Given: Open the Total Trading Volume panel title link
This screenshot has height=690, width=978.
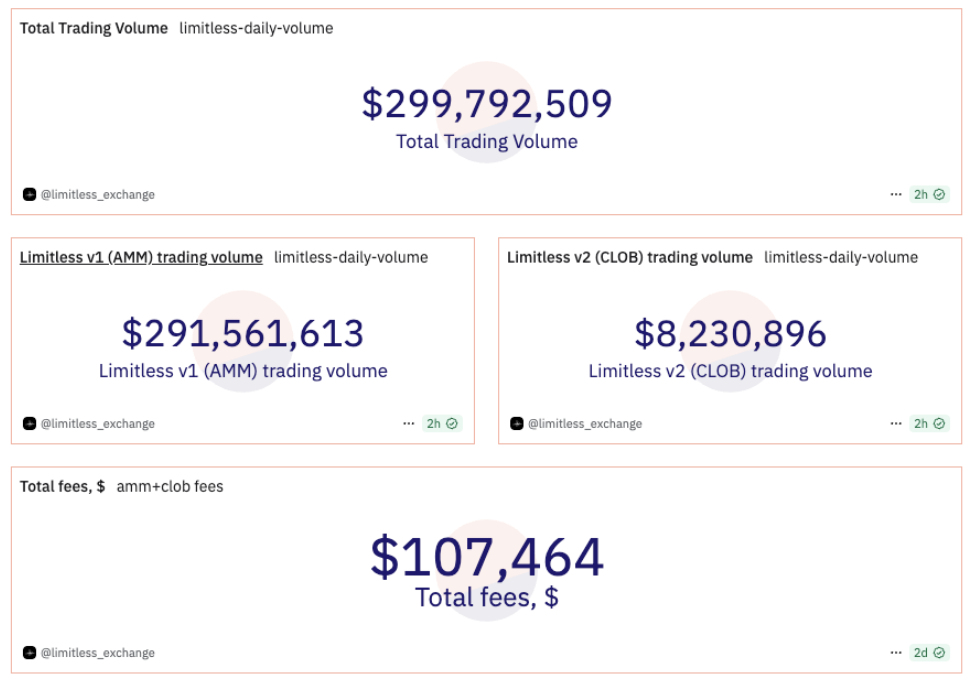Looking at the screenshot, I should pyautogui.click(x=94, y=29).
